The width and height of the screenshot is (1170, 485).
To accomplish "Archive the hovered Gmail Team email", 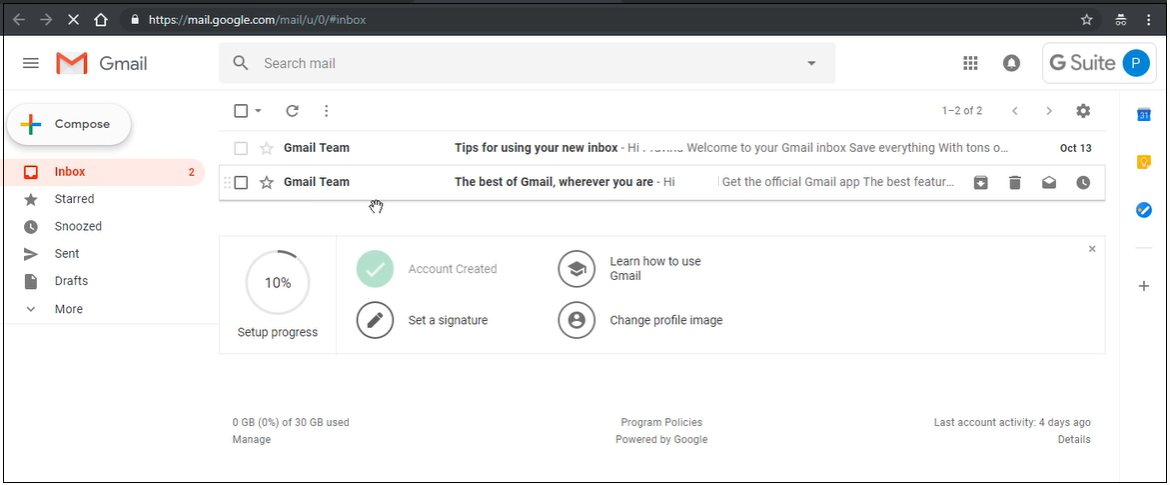I will click(x=981, y=182).
